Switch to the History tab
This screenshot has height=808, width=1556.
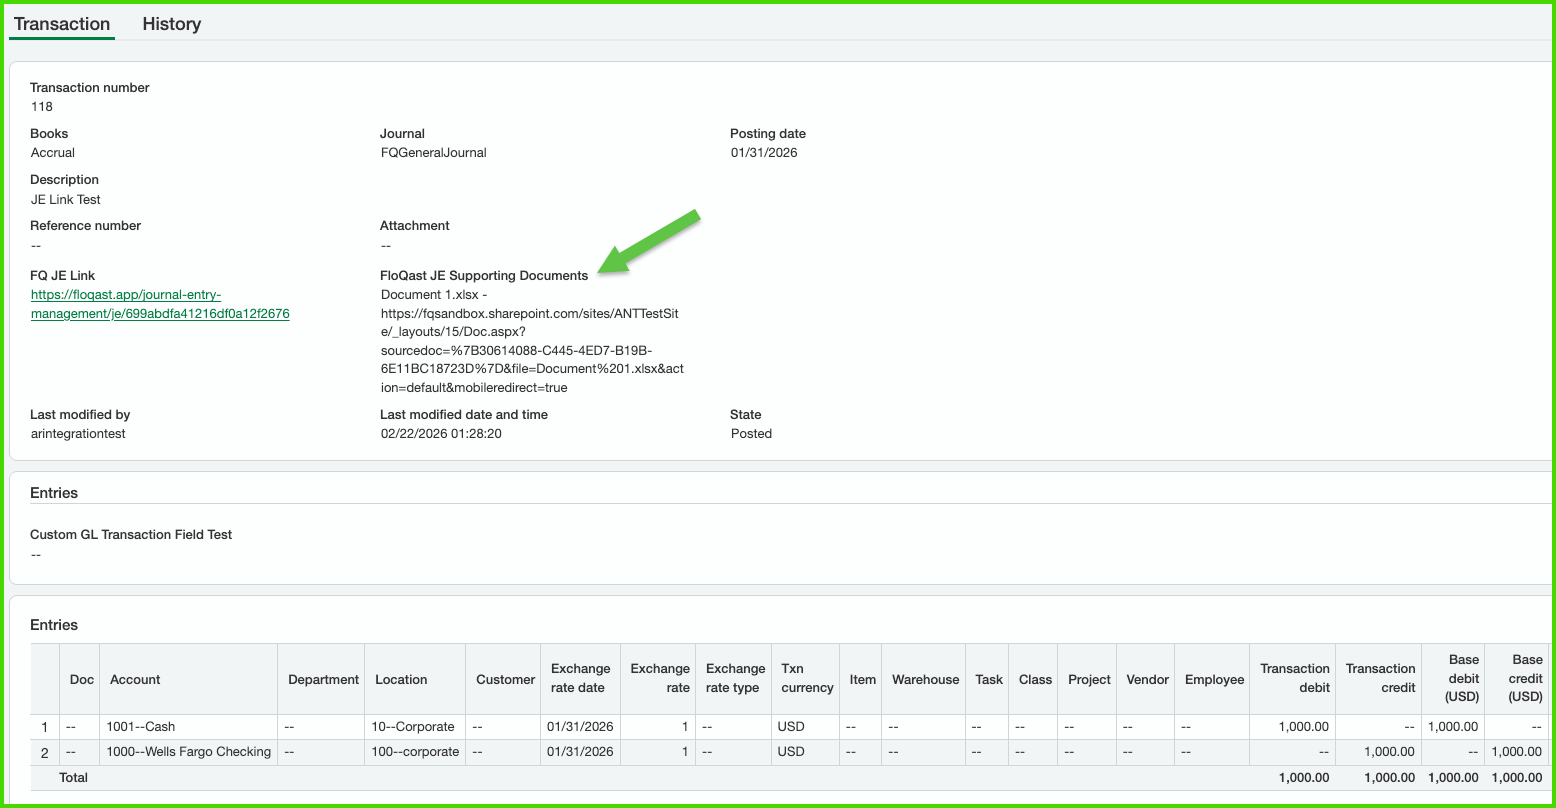point(171,24)
